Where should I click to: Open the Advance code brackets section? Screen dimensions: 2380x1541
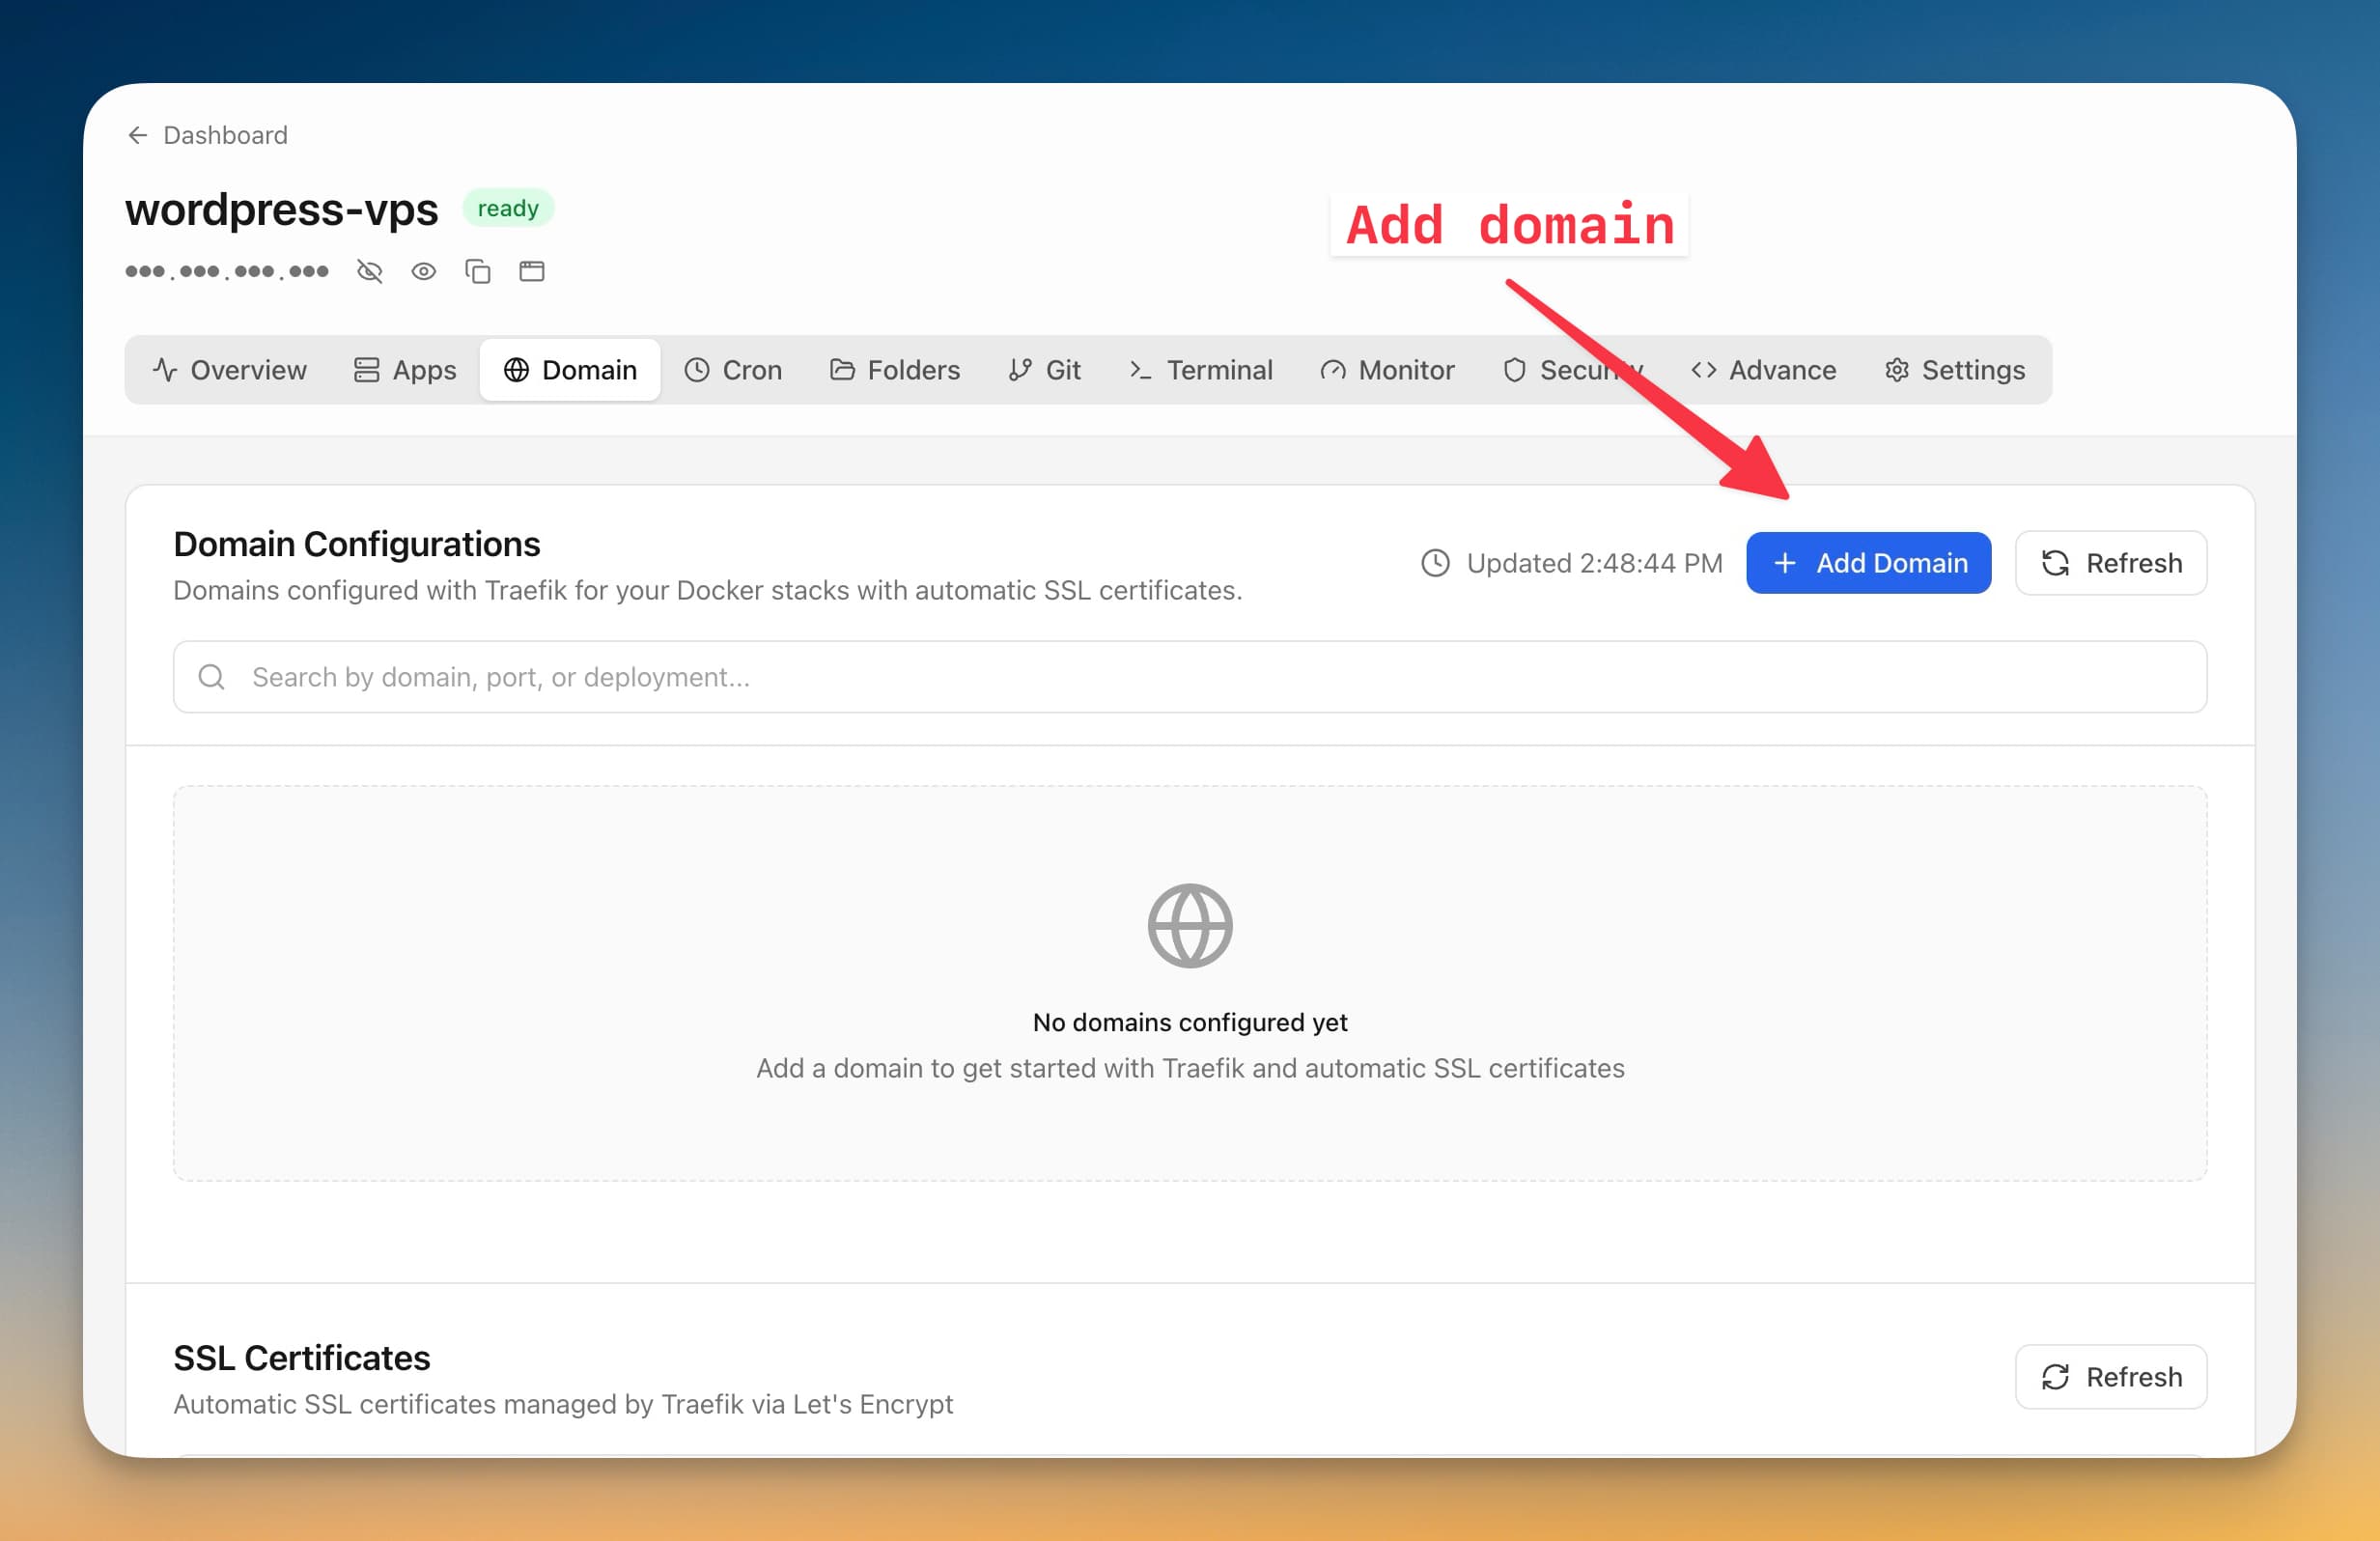1704,369
